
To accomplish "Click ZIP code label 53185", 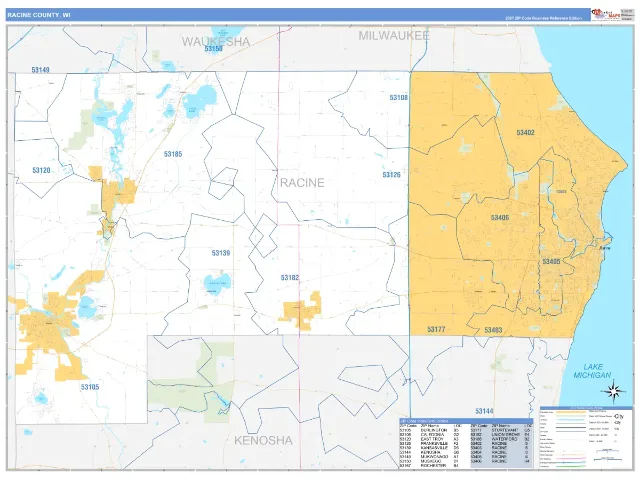I will pos(173,154).
